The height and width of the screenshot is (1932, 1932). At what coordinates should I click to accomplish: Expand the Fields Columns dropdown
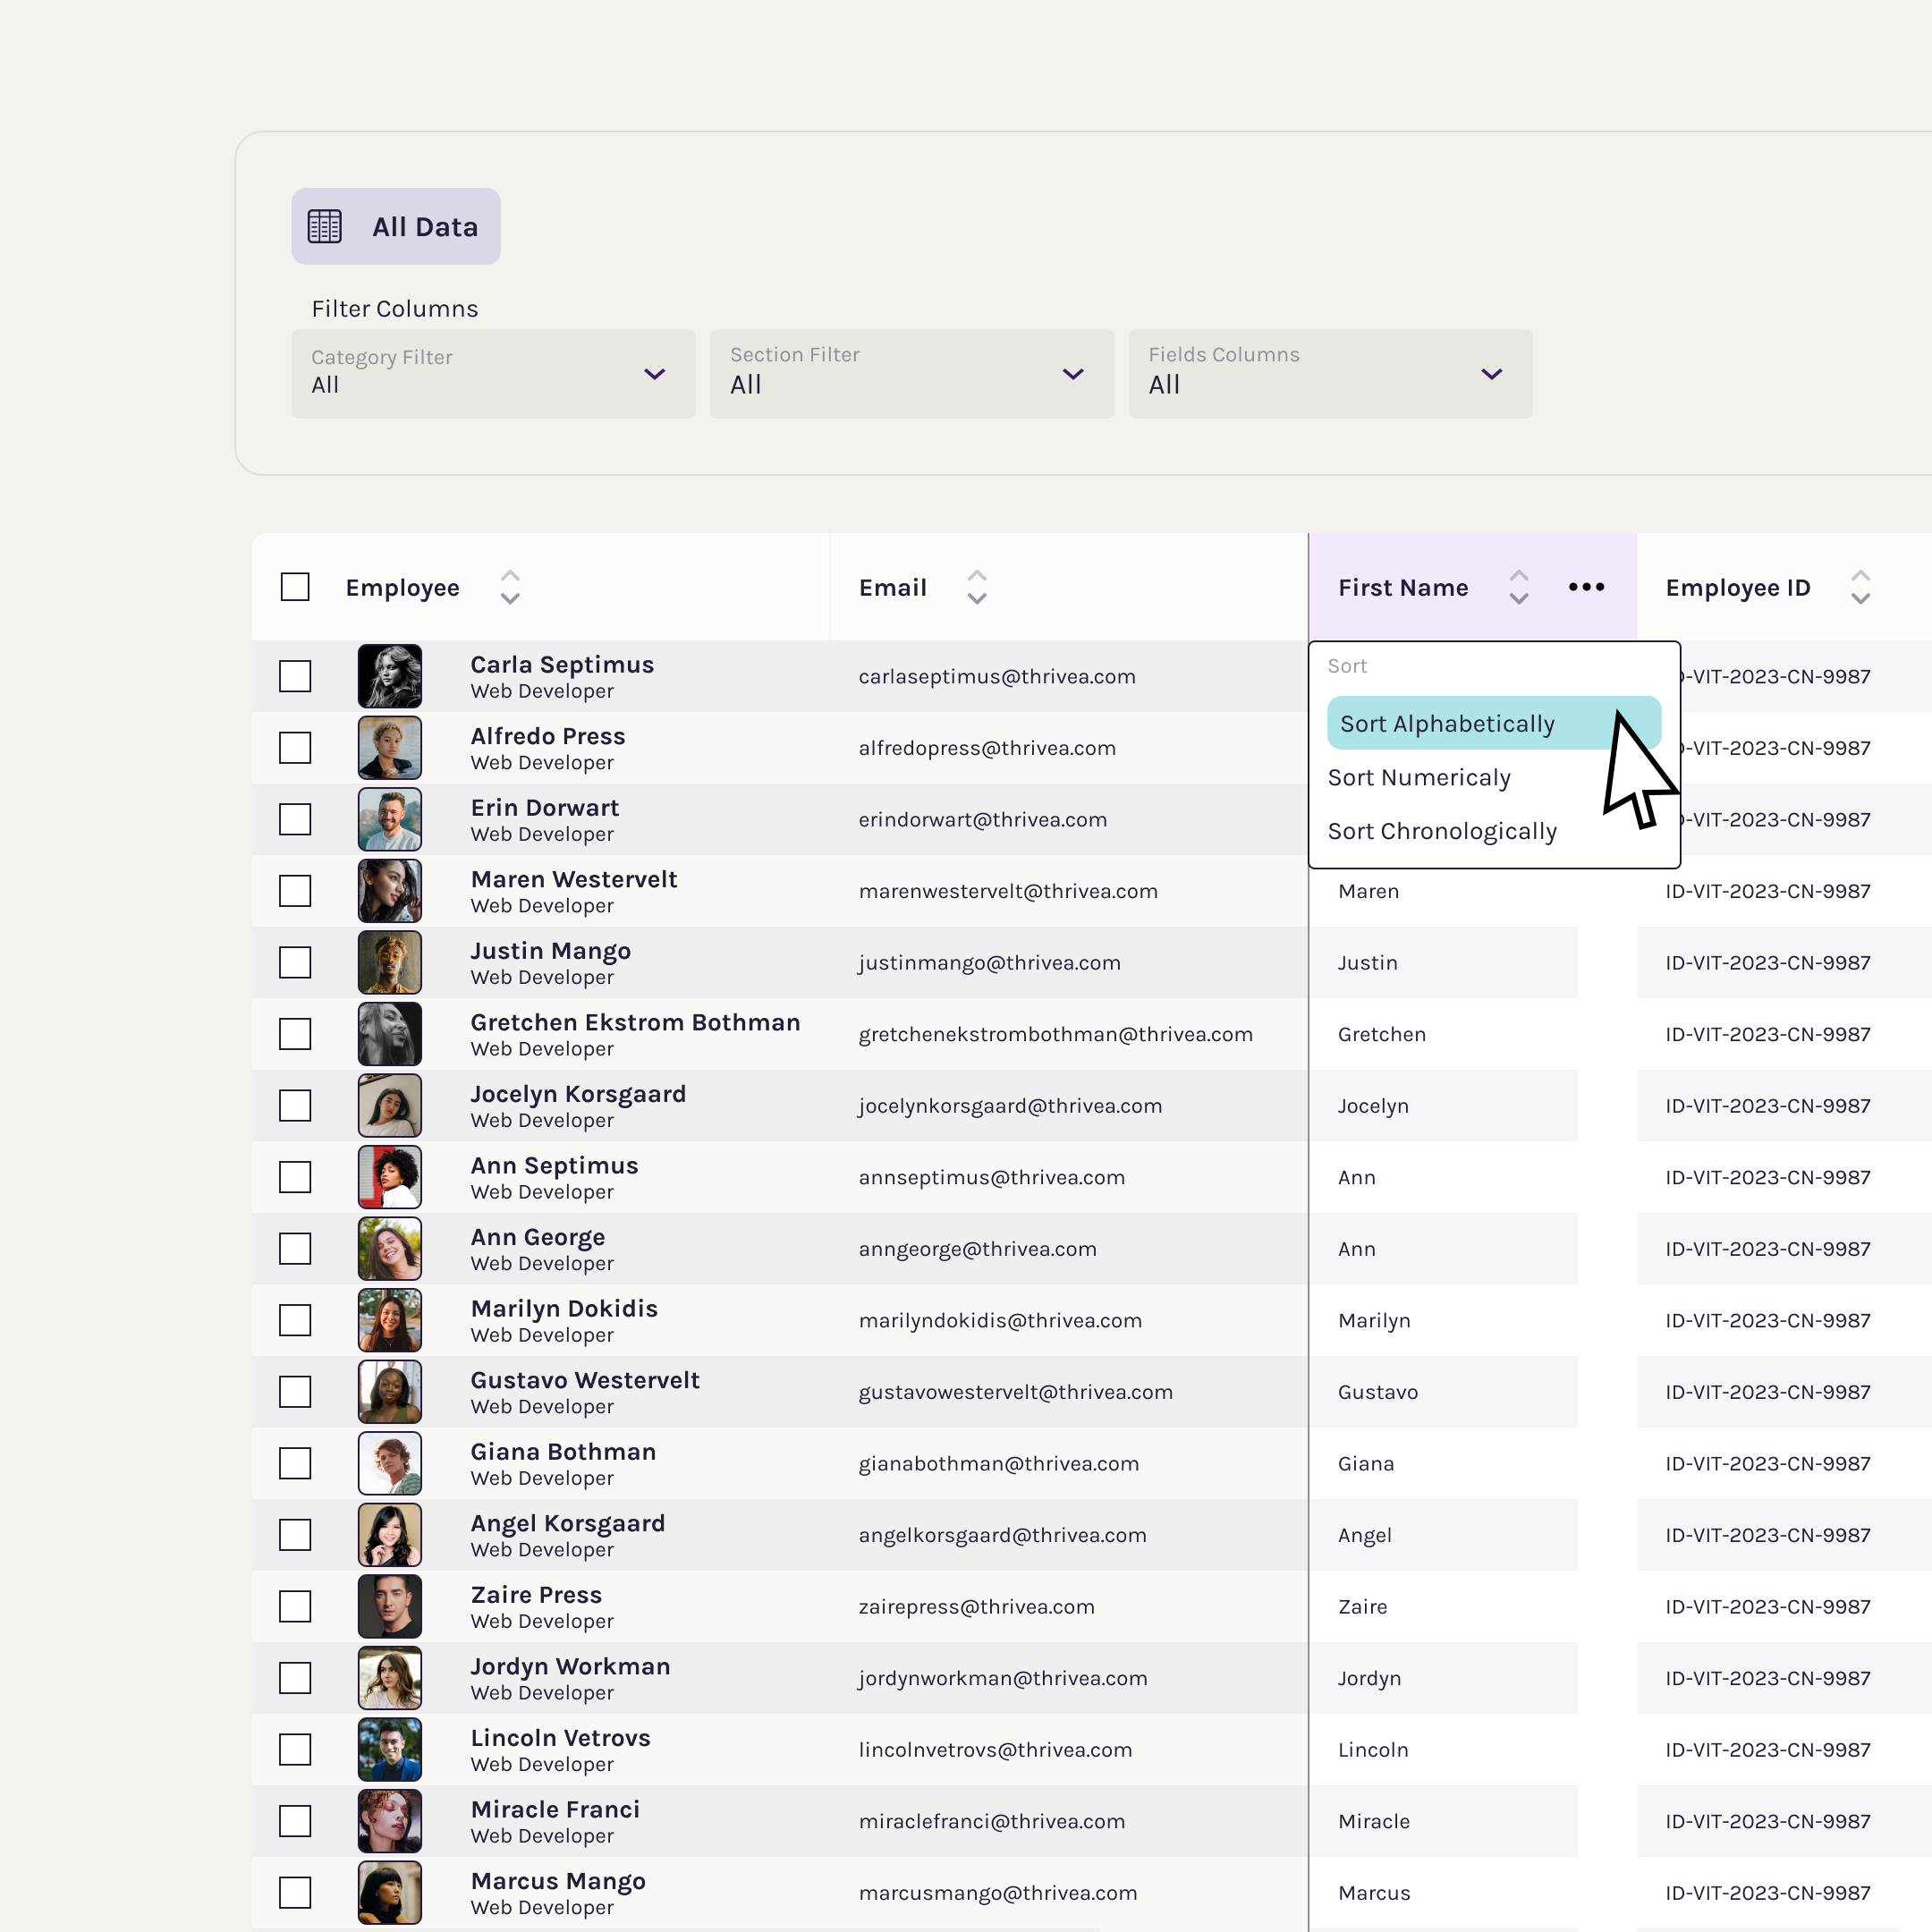click(x=1330, y=374)
